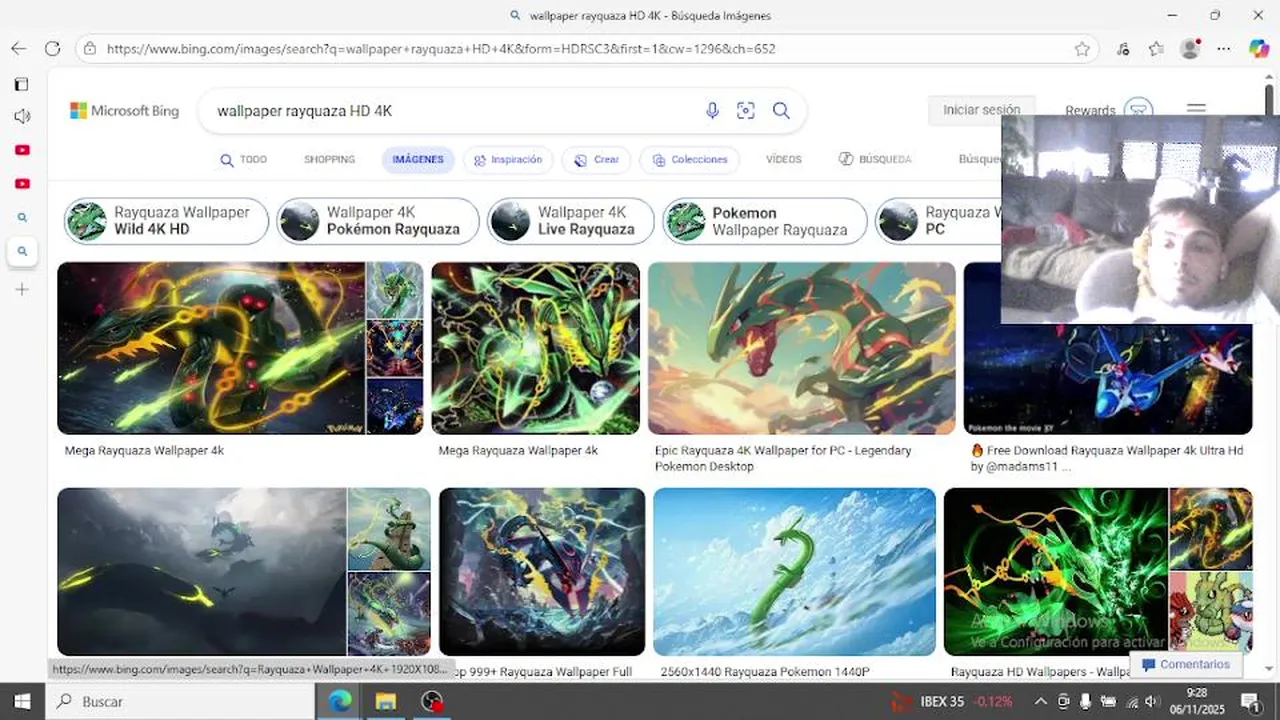Select Wallpaper 4K Pokémon Rayquaza suggestion

378,221
